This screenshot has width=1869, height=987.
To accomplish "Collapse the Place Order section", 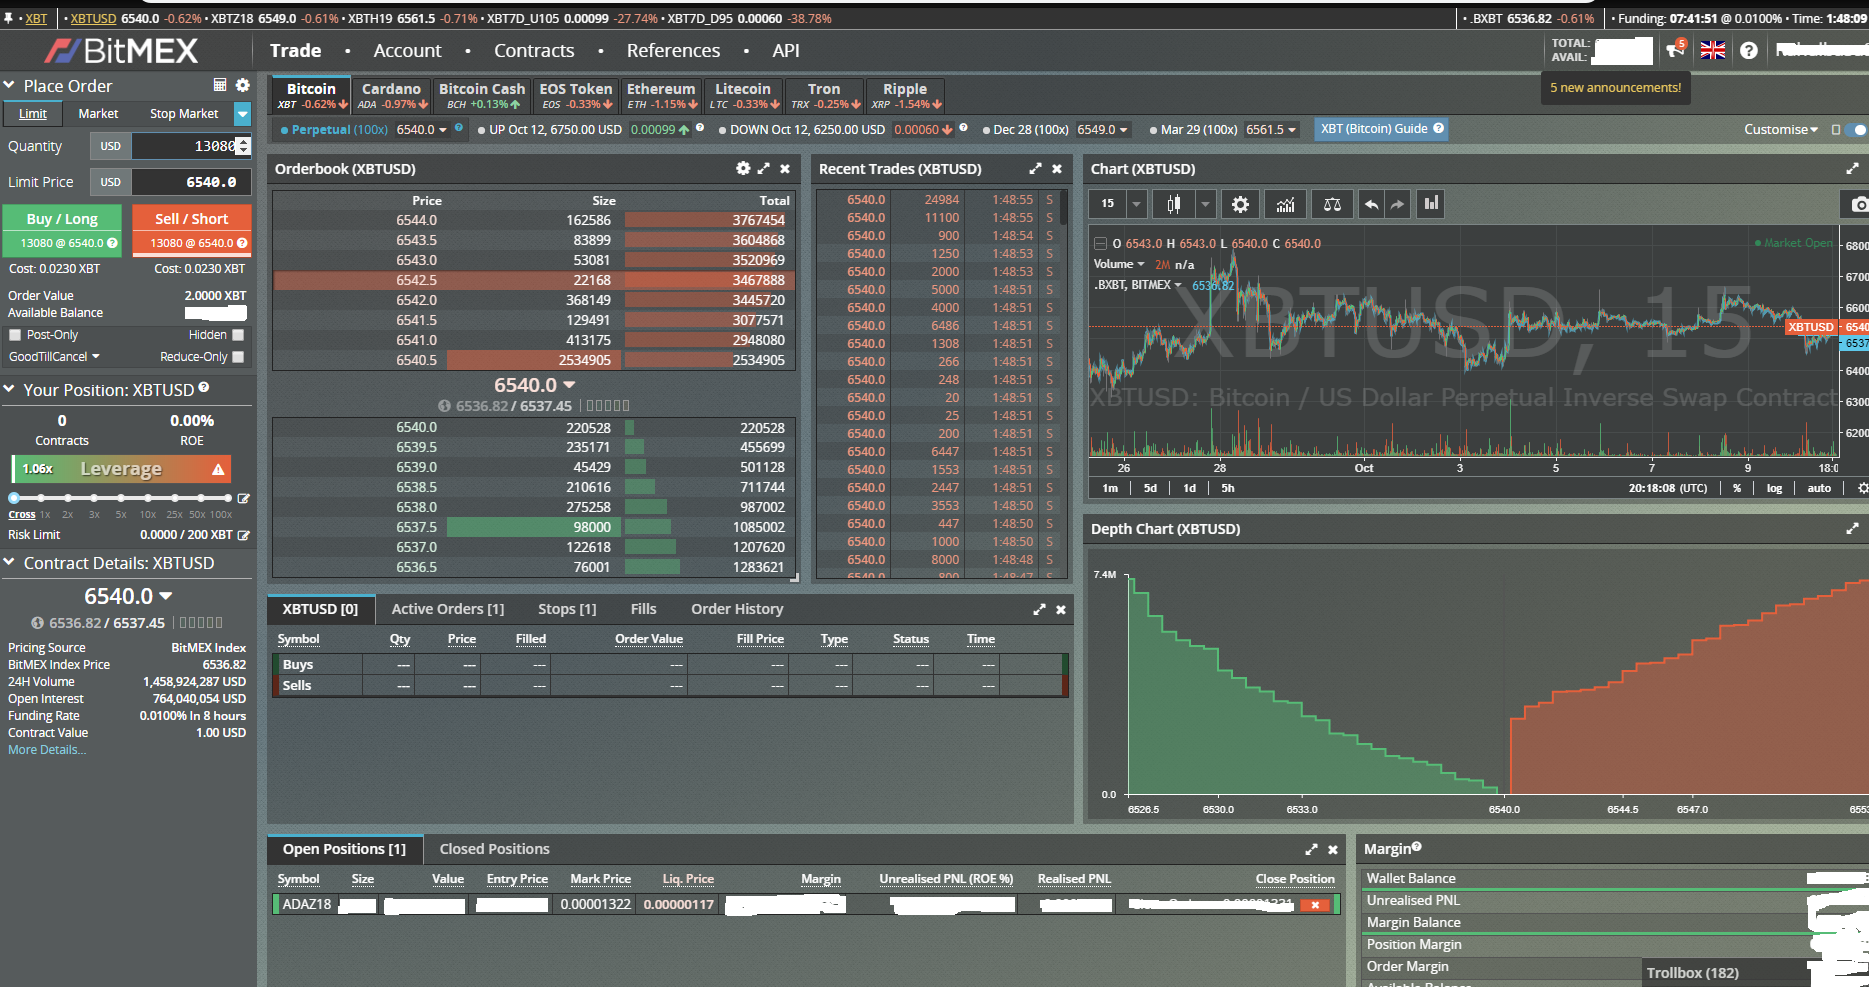I will pyautogui.click(x=9, y=86).
